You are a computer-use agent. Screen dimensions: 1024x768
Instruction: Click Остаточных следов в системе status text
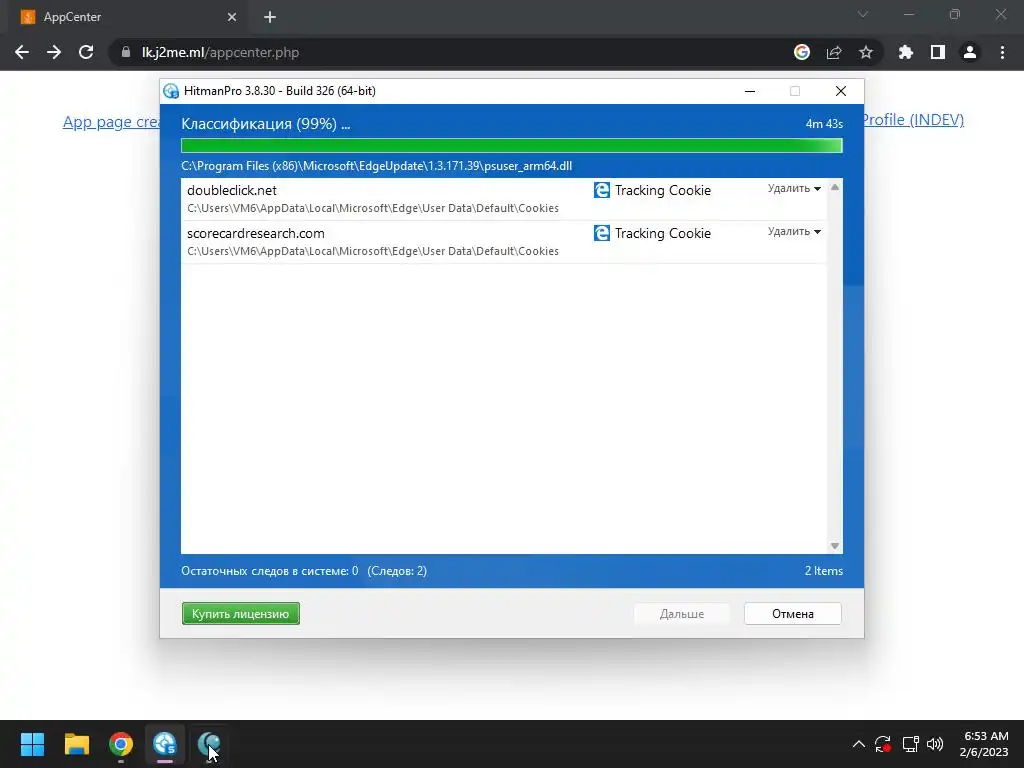(270, 571)
